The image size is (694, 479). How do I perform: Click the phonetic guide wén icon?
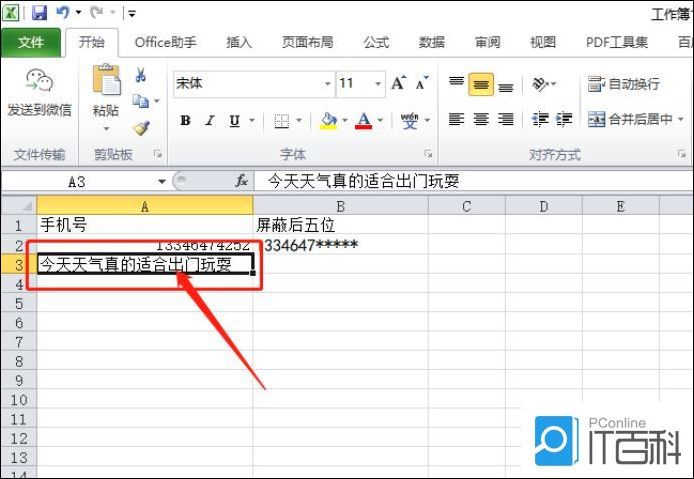click(x=409, y=120)
